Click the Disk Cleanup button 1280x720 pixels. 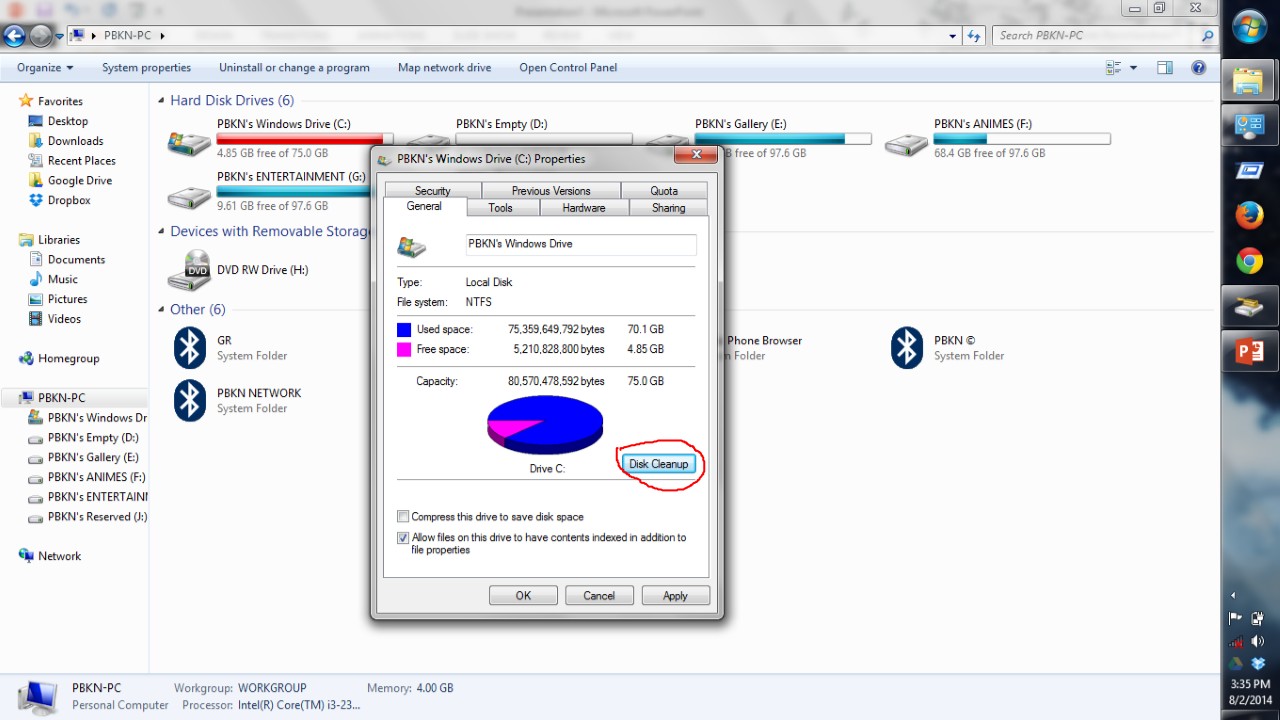[658, 464]
